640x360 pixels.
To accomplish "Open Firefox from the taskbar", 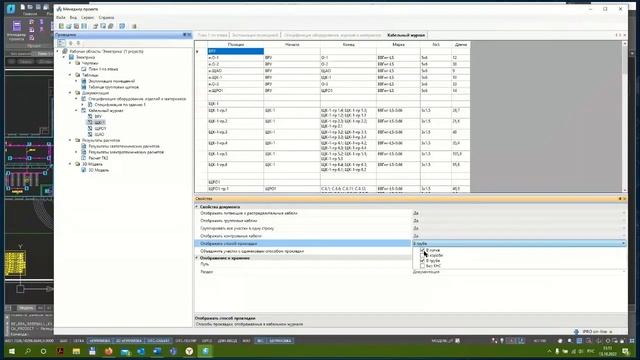I will (108, 351).
